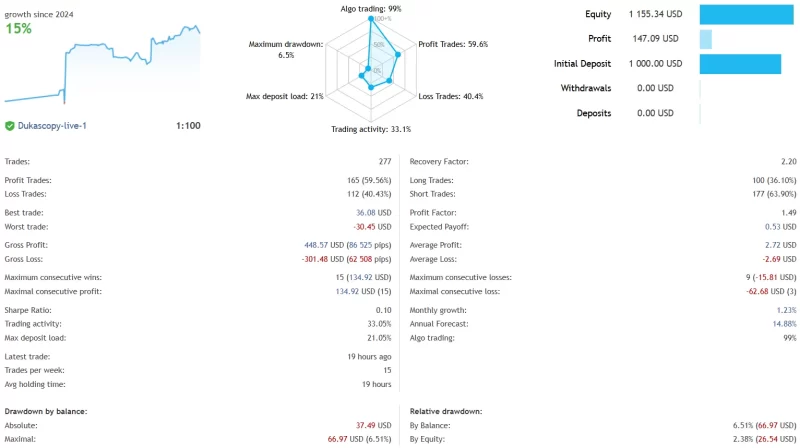Select the Drawdown by balance heading
This screenshot has height=448, width=800.
[46, 411]
